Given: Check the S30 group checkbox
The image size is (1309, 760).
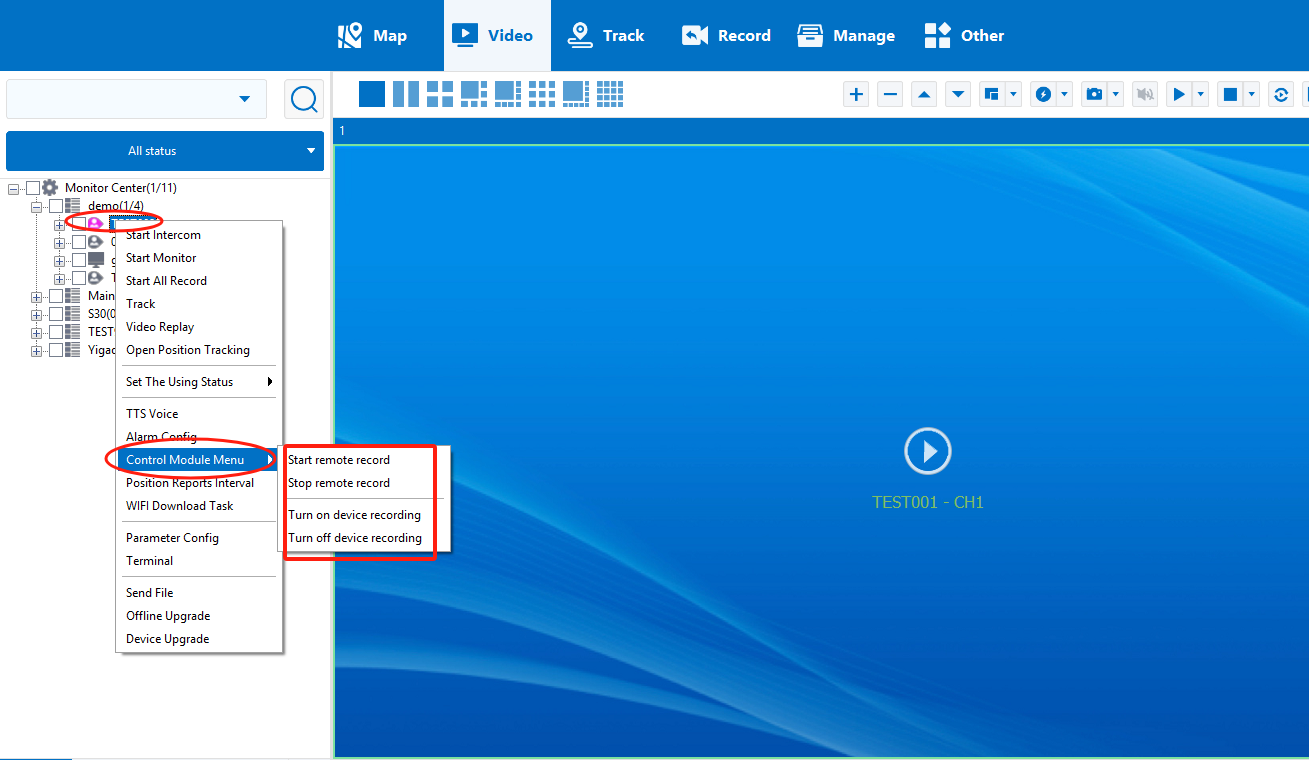Looking at the screenshot, I should (x=56, y=314).
